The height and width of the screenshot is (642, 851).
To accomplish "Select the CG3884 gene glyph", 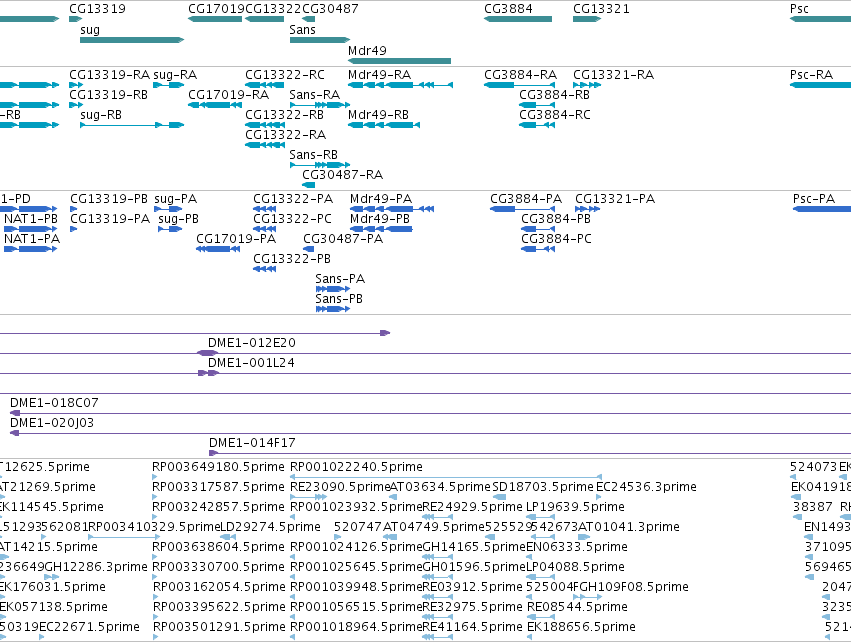I will [x=518, y=19].
